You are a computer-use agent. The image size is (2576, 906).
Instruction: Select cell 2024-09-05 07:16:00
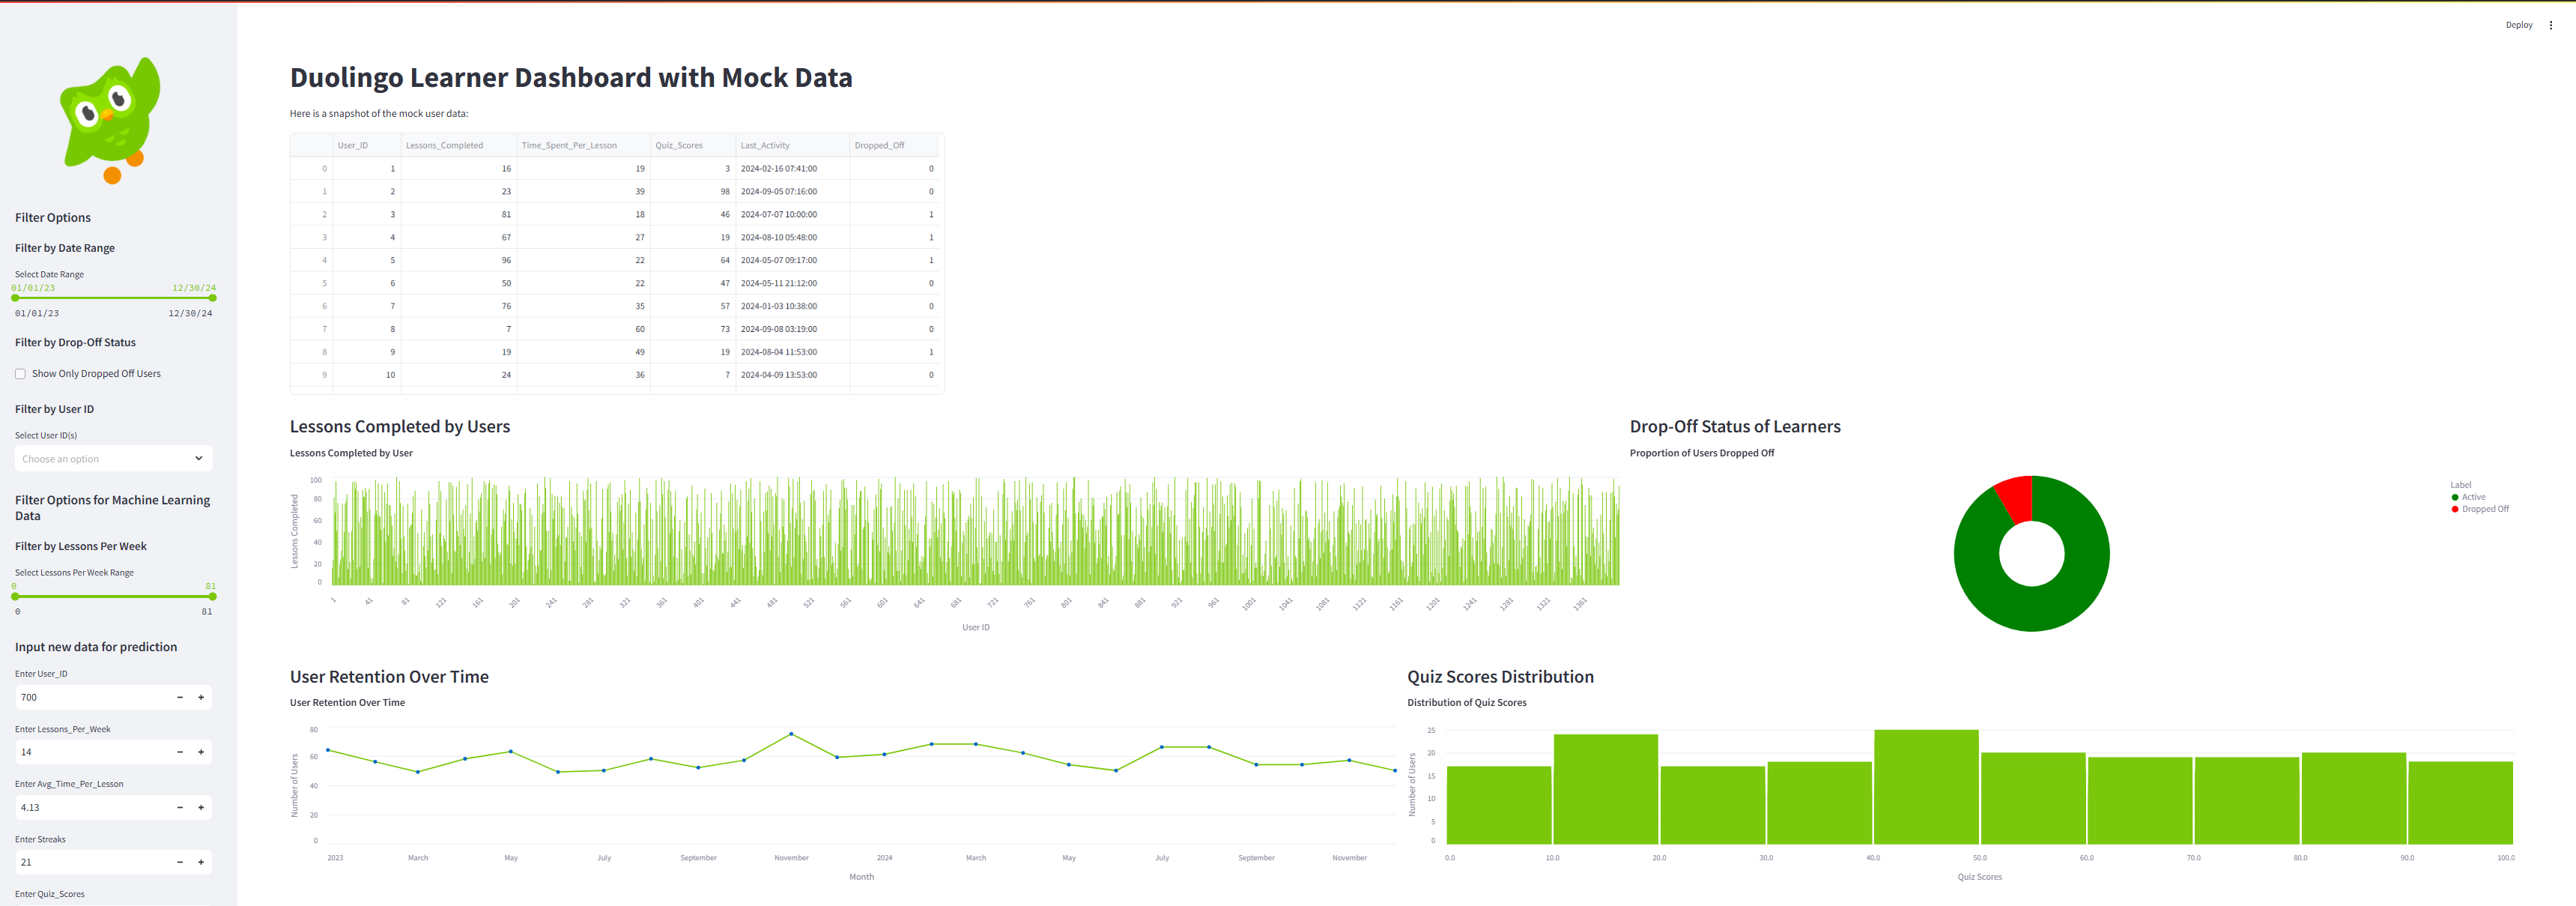point(793,191)
